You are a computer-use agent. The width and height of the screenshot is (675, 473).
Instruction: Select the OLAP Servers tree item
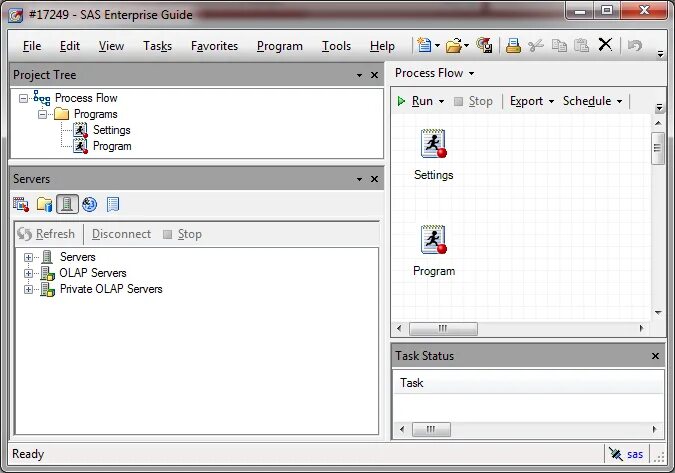click(x=93, y=273)
